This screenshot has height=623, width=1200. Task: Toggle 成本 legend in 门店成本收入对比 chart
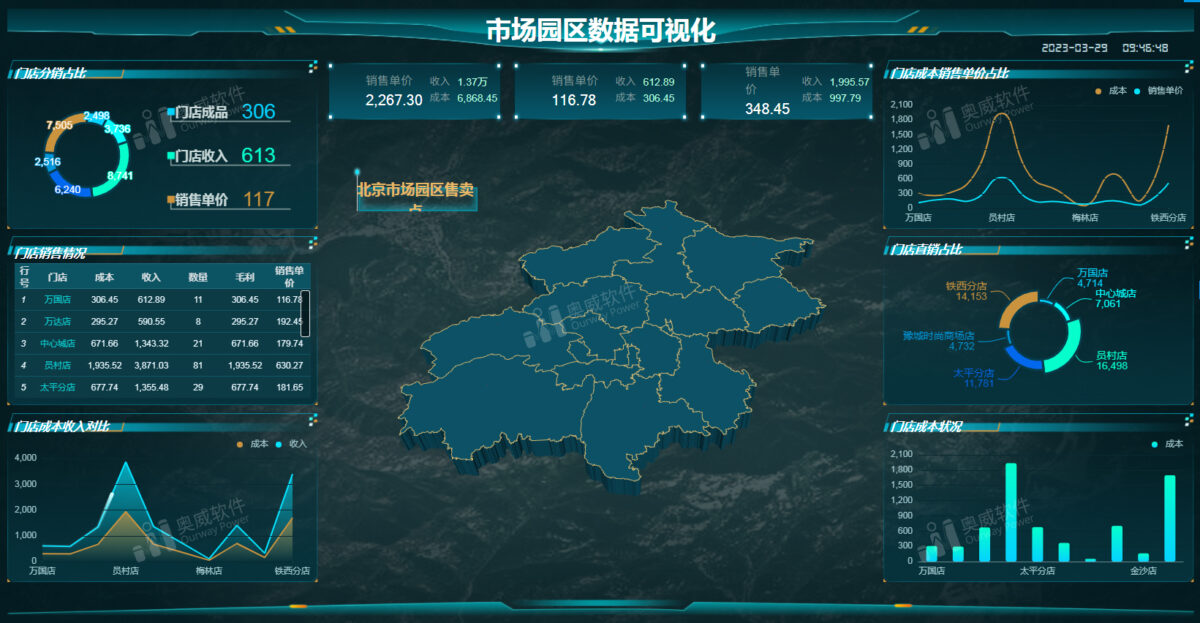252,443
